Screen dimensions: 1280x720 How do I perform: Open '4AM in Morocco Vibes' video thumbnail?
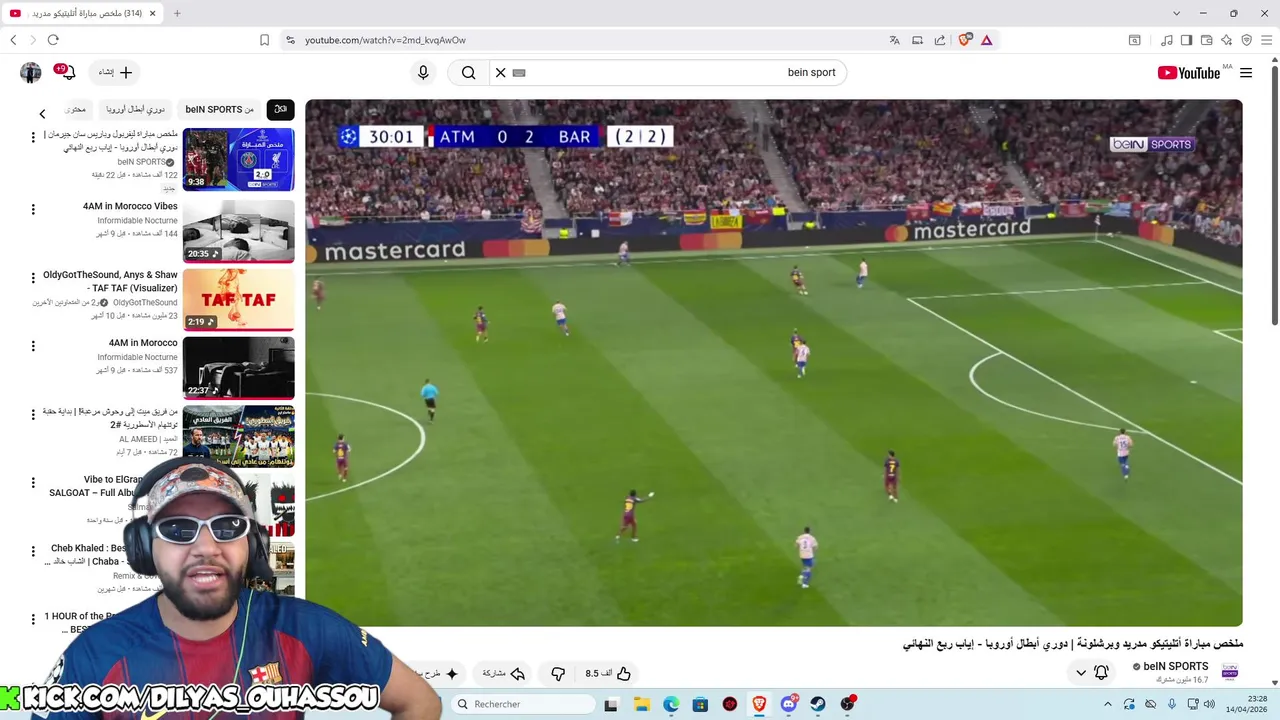coord(238,231)
